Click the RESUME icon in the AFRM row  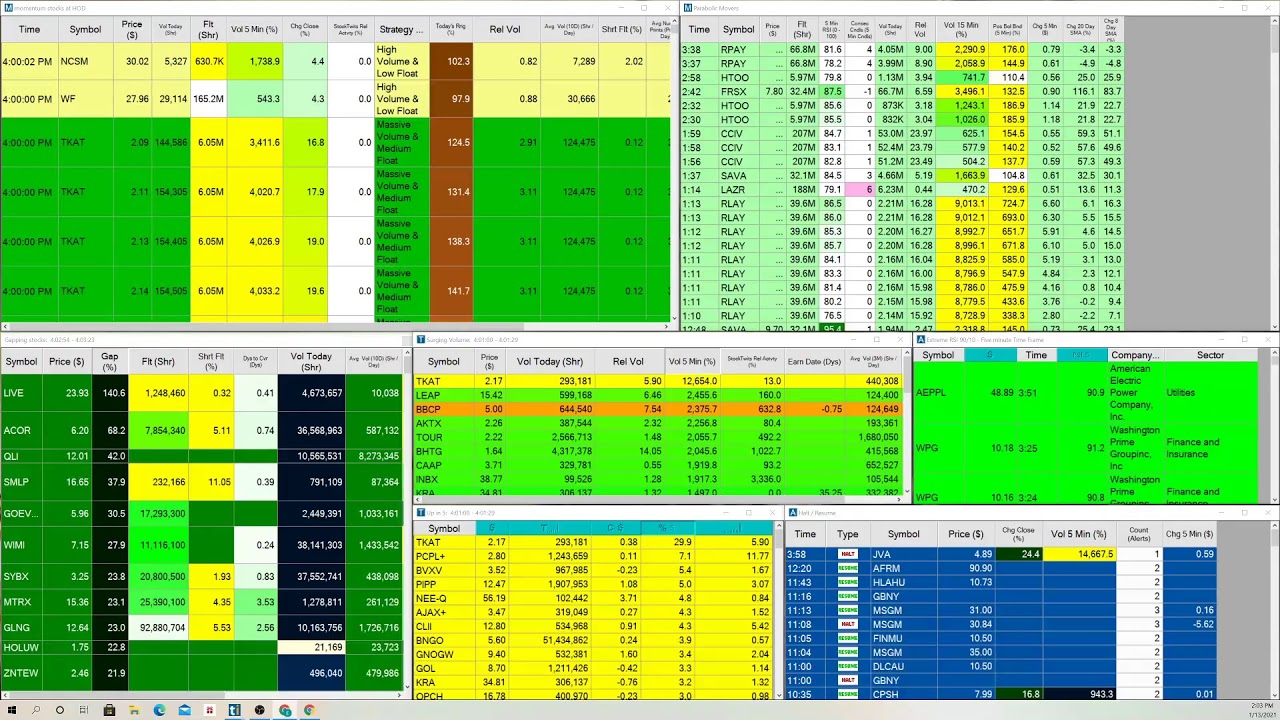[x=848, y=568]
